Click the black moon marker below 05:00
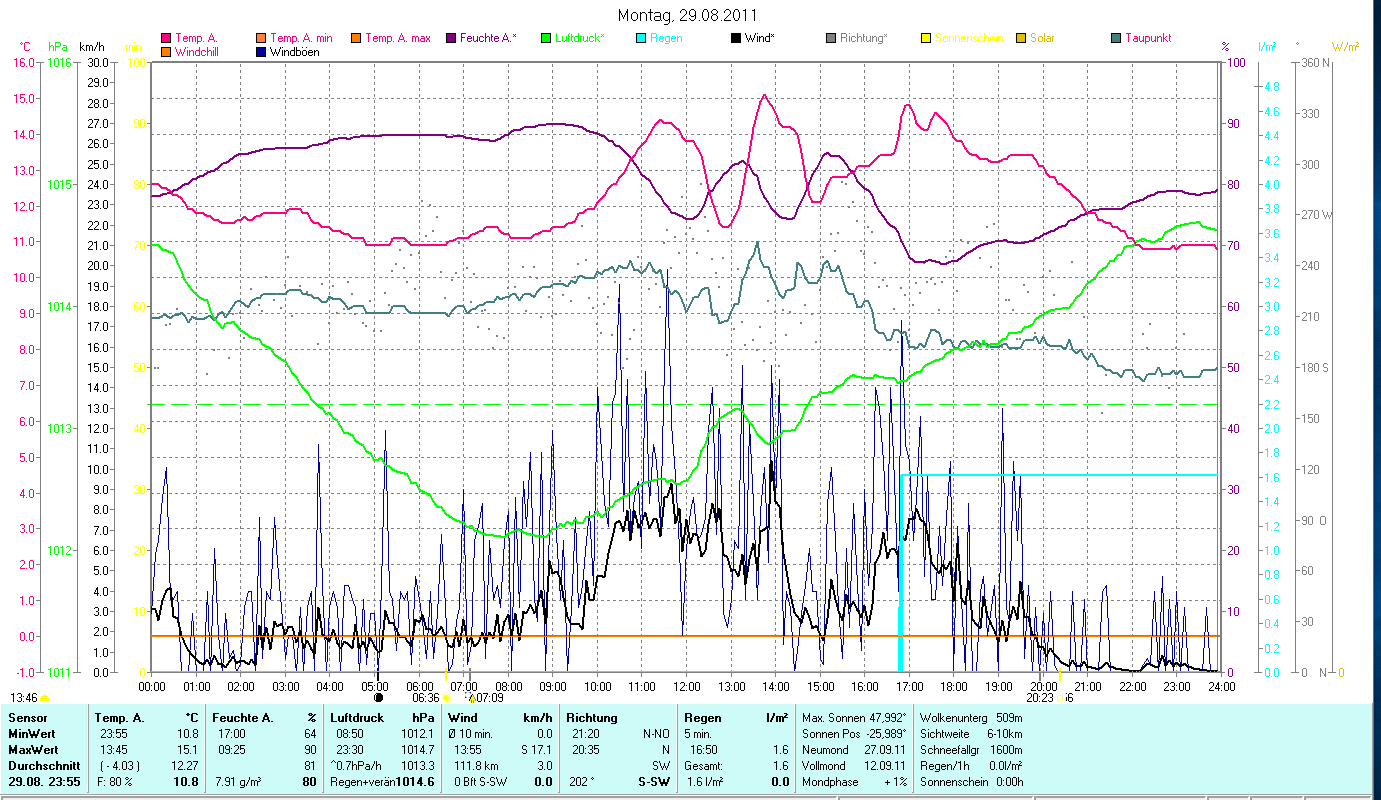1381x800 pixels. [x=378, y=697]
